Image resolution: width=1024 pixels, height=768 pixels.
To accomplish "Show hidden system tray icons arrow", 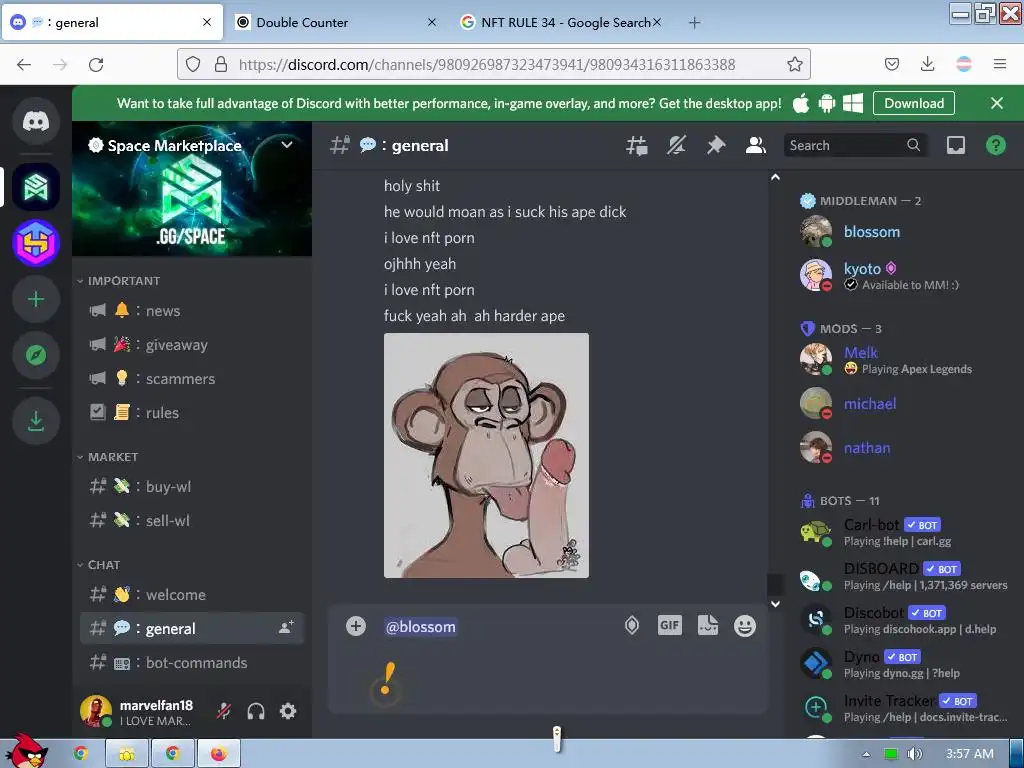I will (x=866, y=754).
